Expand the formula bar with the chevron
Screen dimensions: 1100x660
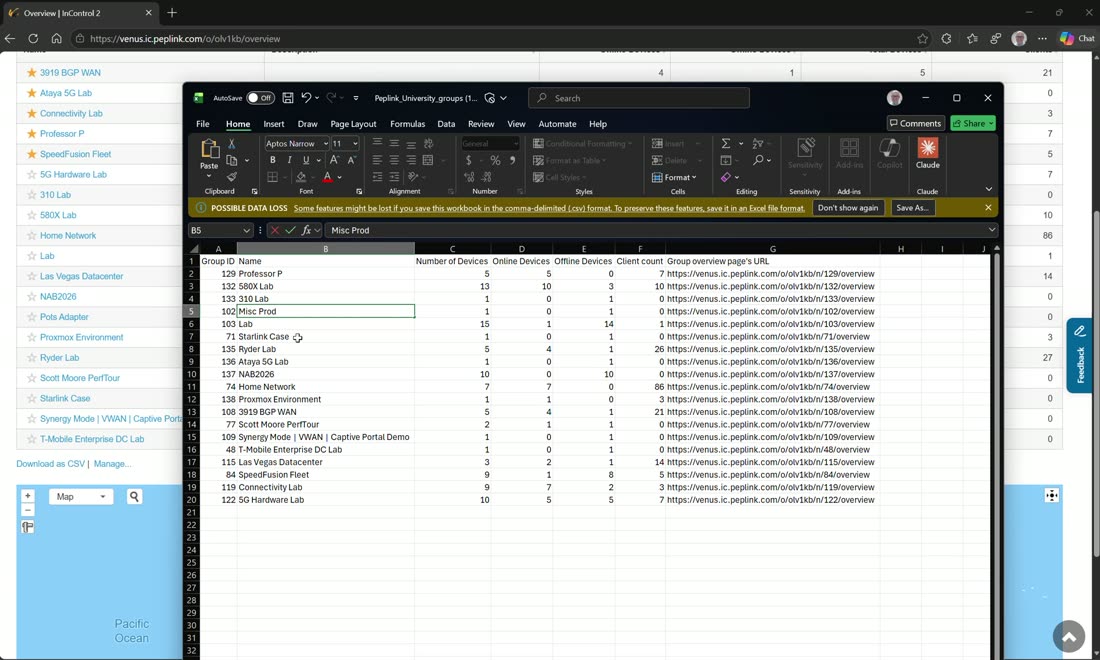[991, 230]
